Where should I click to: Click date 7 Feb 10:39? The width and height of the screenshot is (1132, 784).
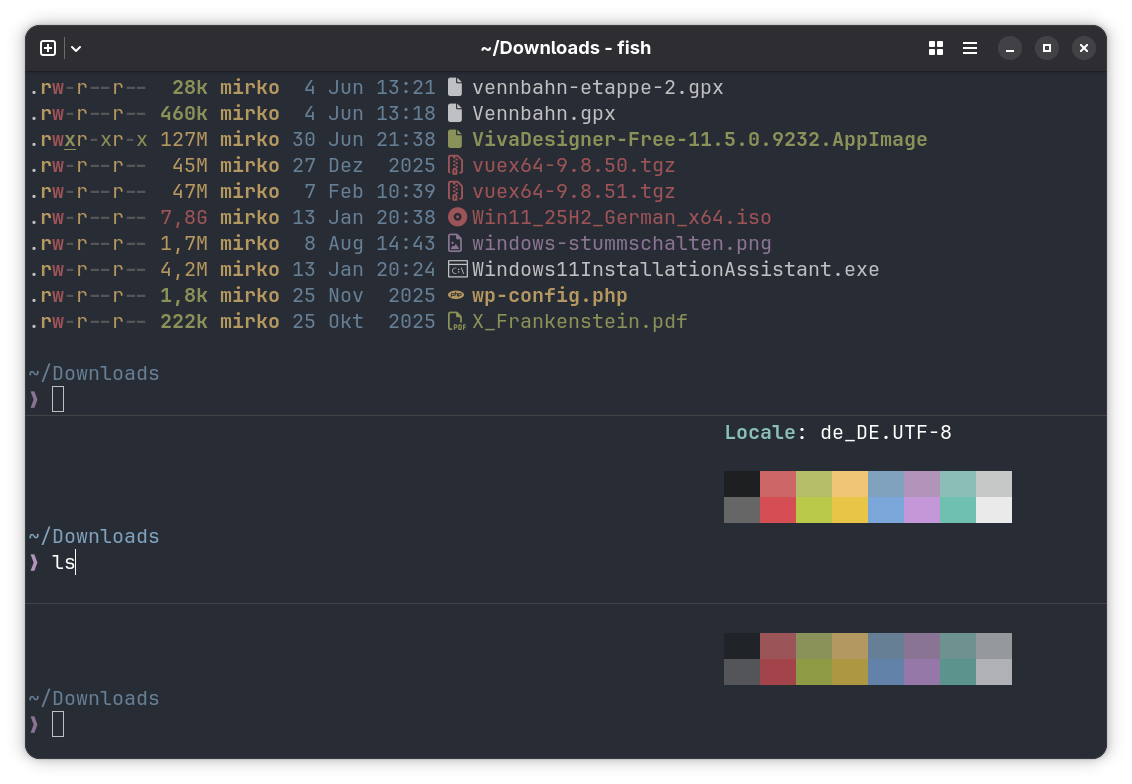pyautogui.click(x=370, y=191)
